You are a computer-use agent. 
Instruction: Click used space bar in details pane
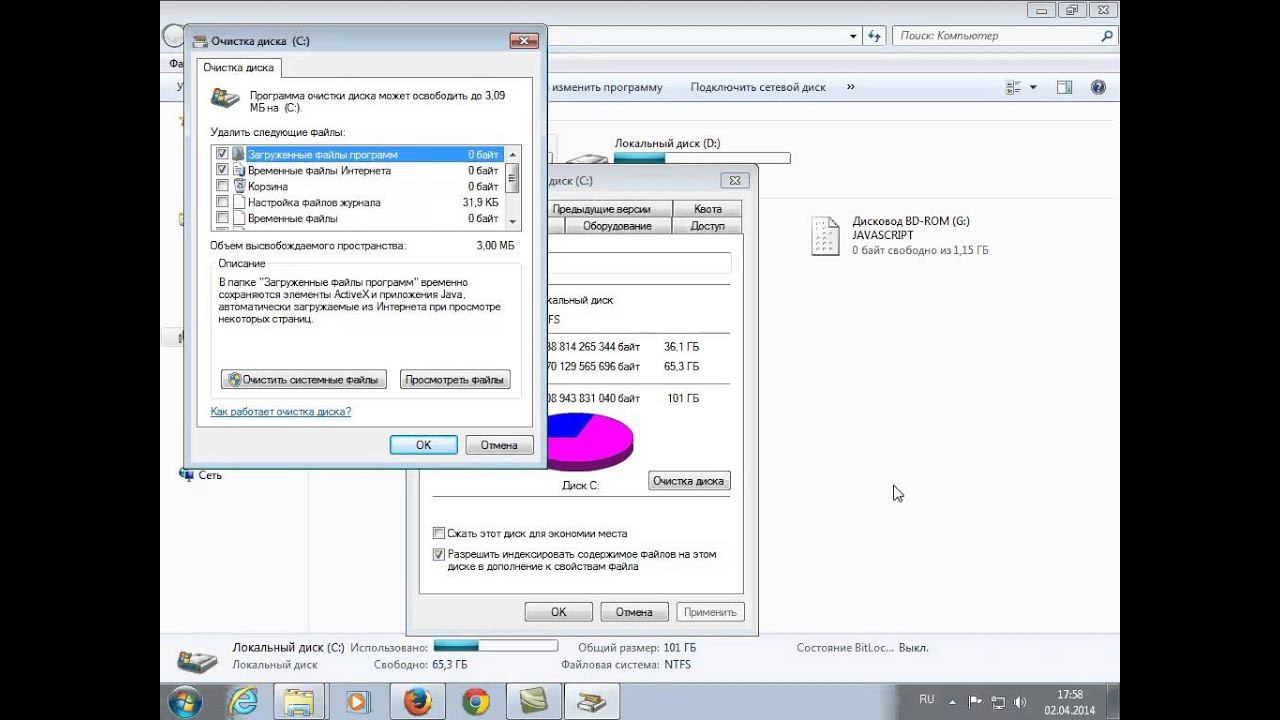point(496,647)
